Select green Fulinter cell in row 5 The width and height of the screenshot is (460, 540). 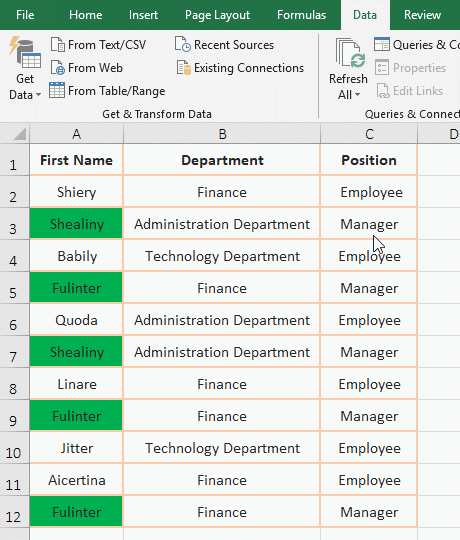click(x=76, y=288)
